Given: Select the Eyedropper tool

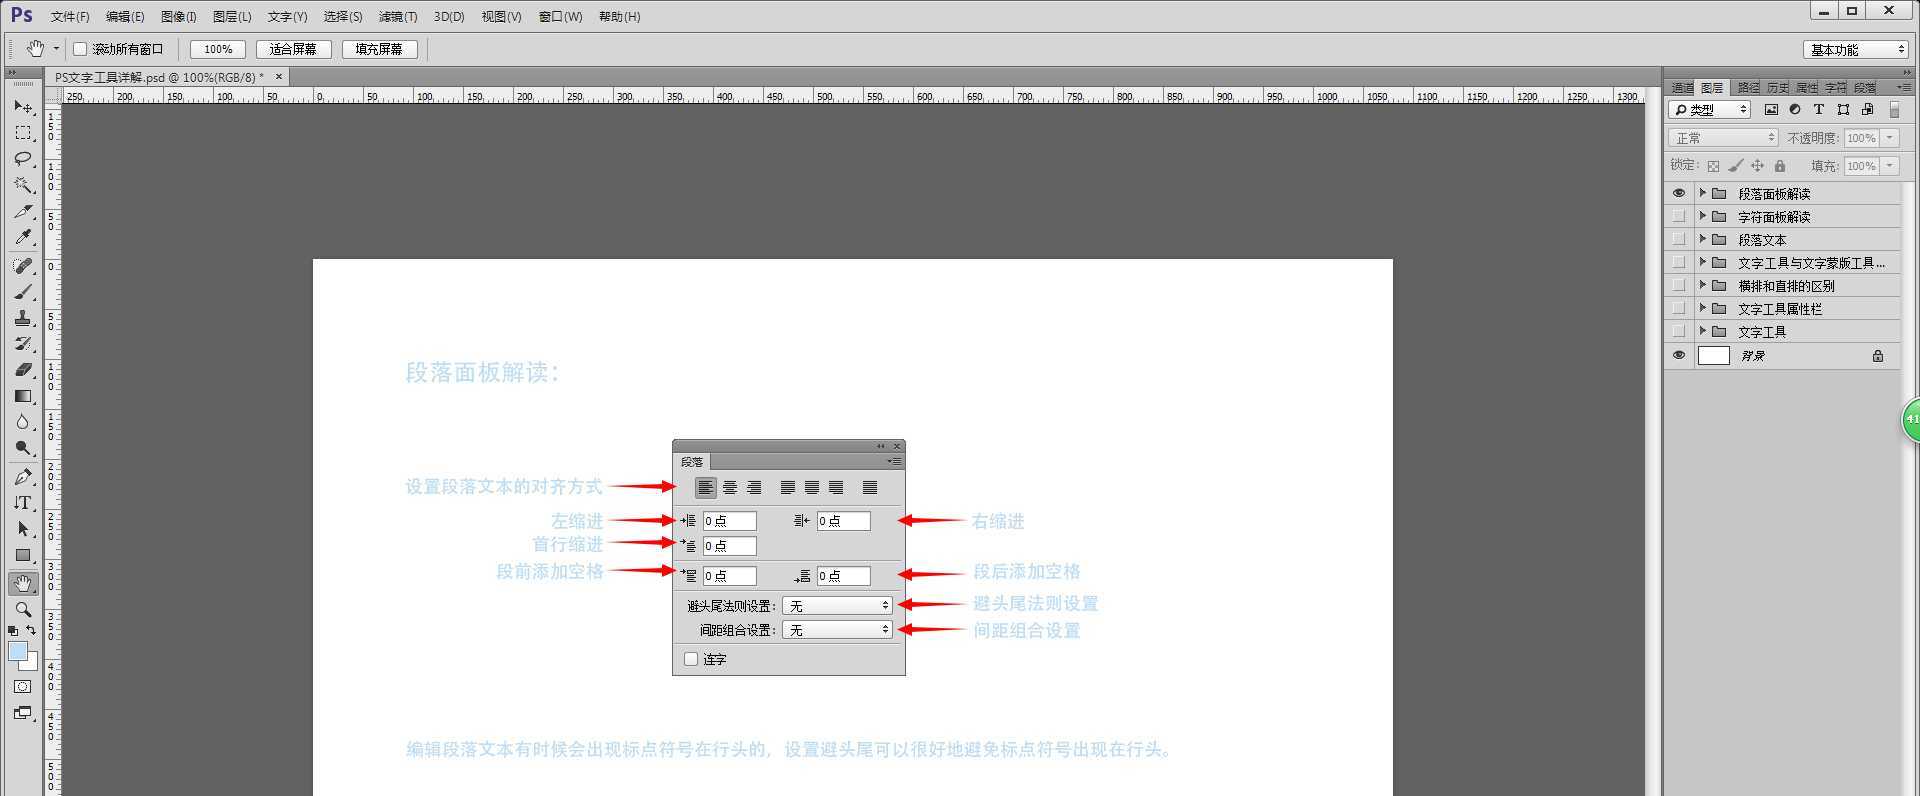Looking at the screenshot, I should click(23, 238).
